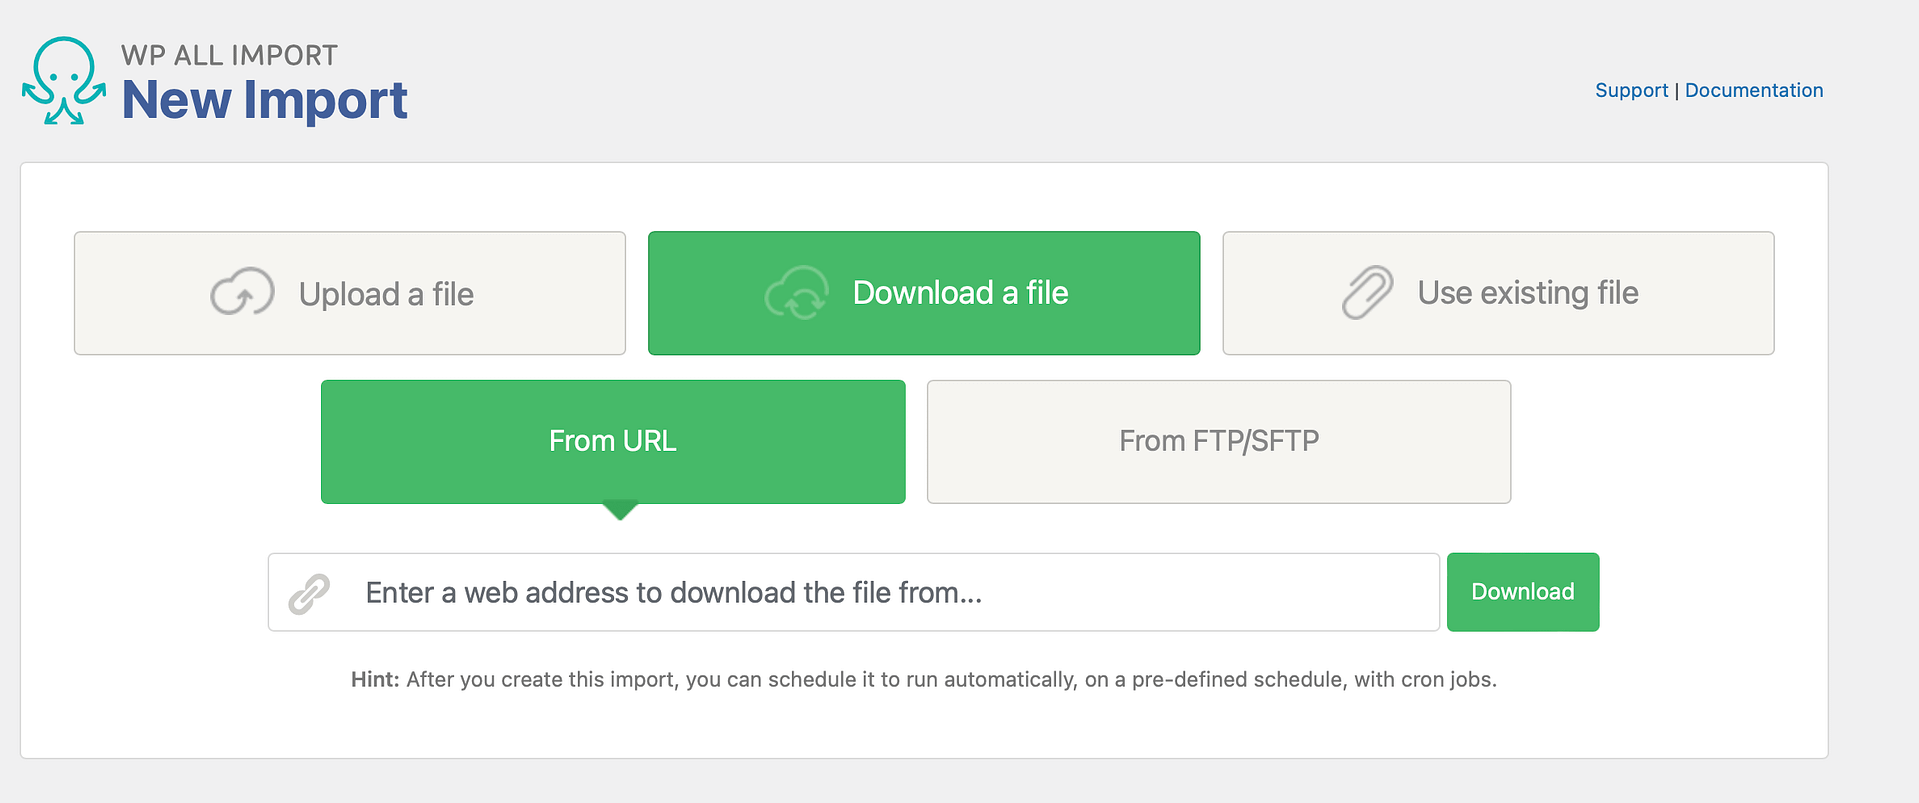Click the New Import page heading

(x=264, y=100)
